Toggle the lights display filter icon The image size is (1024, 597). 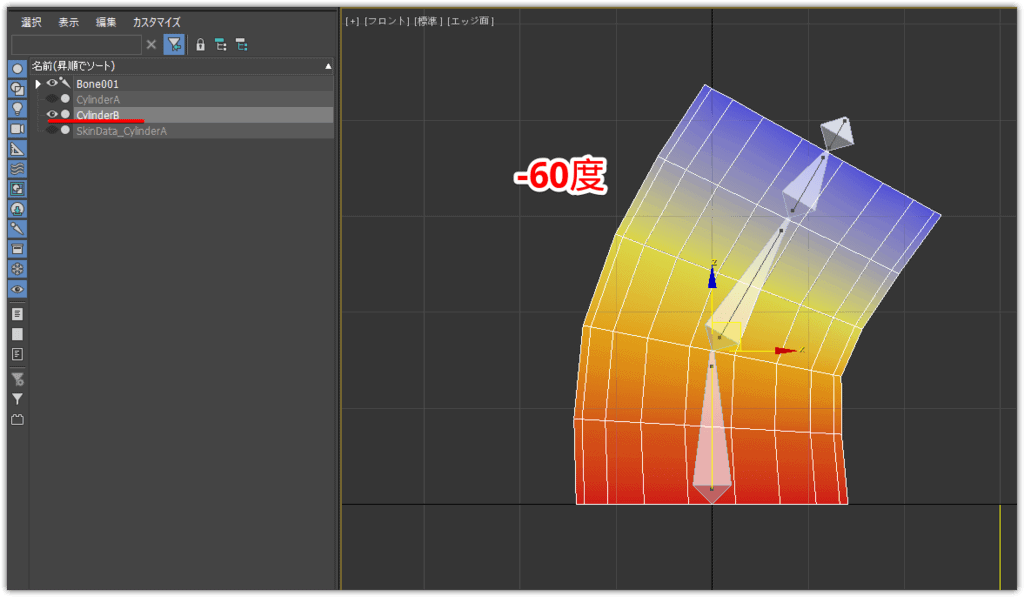tap(17, 109)
